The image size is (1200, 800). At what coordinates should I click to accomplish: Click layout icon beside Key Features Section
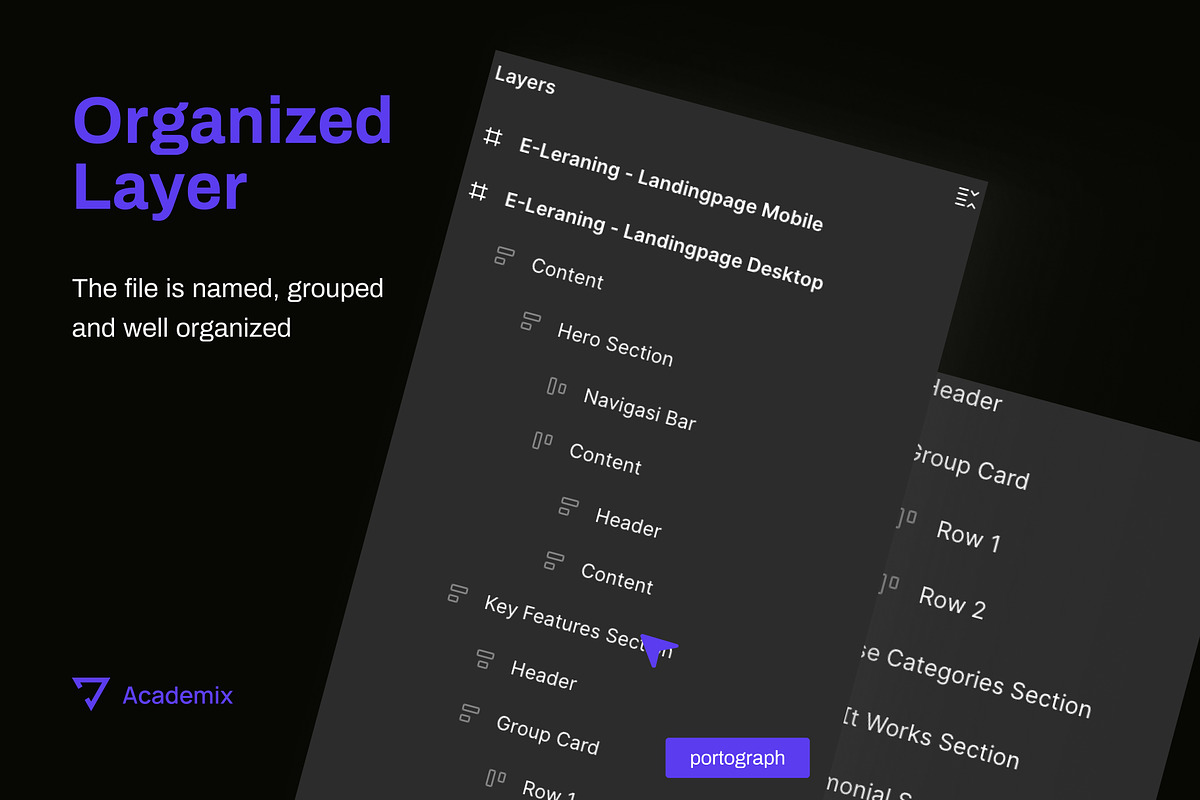[457, 594]
